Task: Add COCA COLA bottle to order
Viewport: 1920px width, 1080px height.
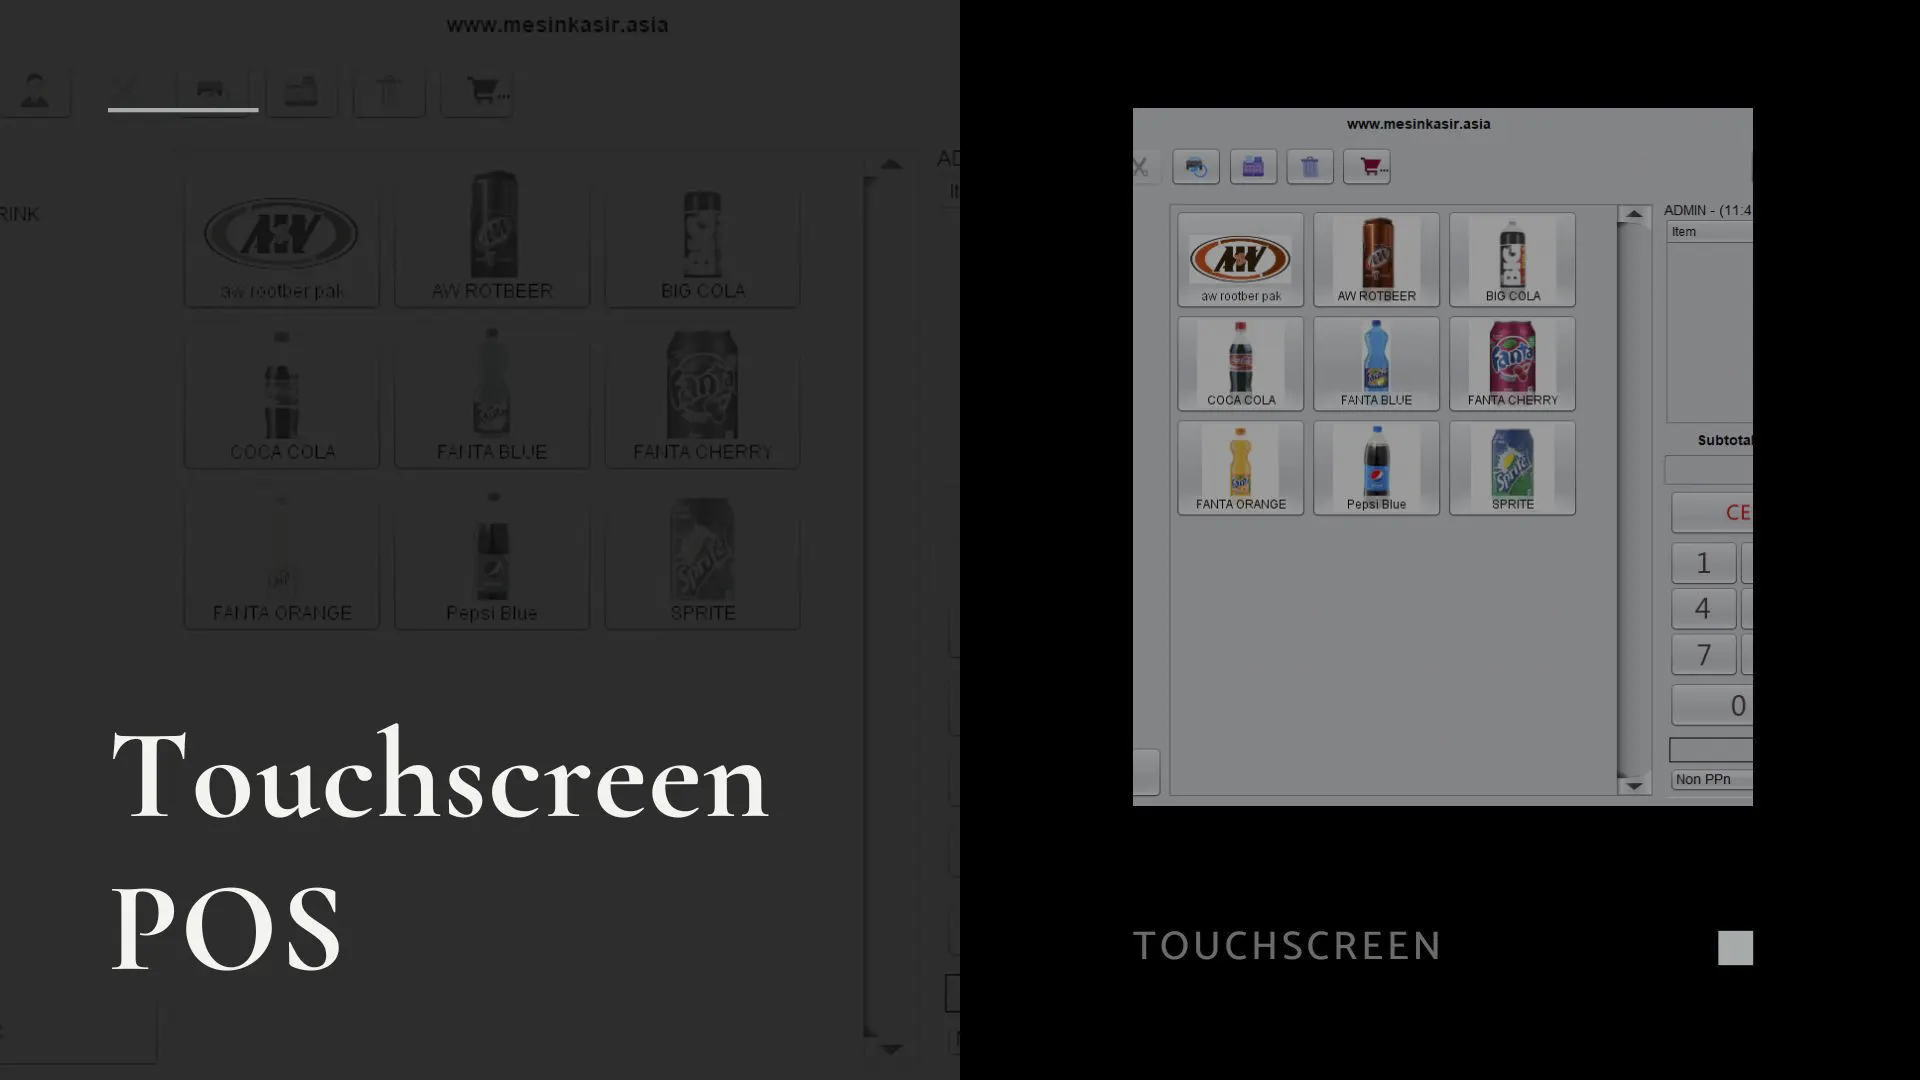Action: pyautogui.click(x=1240, y=364)
